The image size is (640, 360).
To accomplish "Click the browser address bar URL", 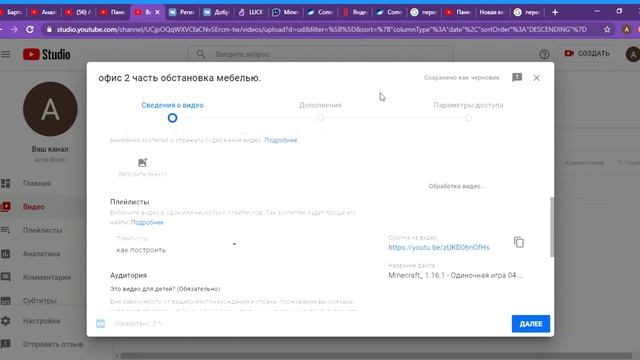I will pyautogui.click(x=321, y=29).
